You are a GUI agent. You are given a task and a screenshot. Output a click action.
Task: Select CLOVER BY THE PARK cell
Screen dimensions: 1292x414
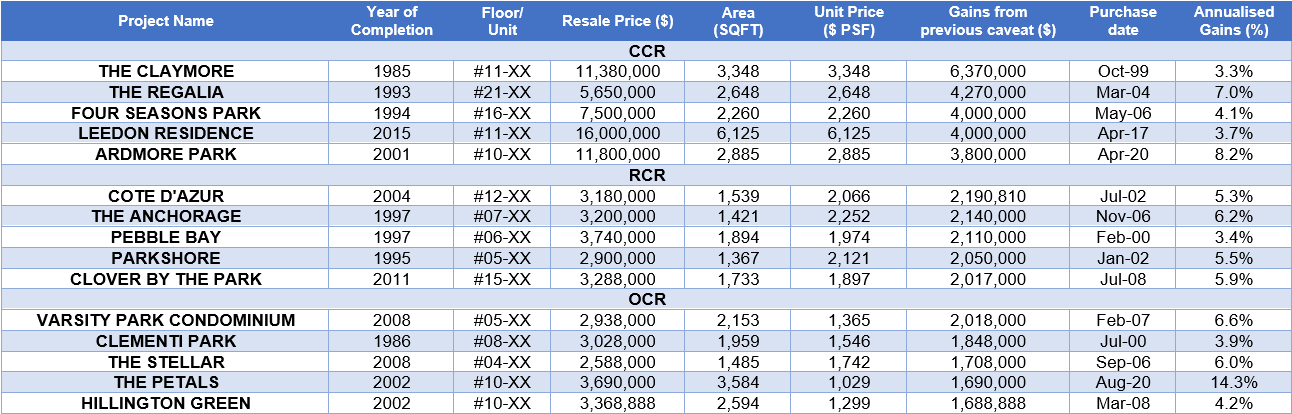tap(166, 279)
